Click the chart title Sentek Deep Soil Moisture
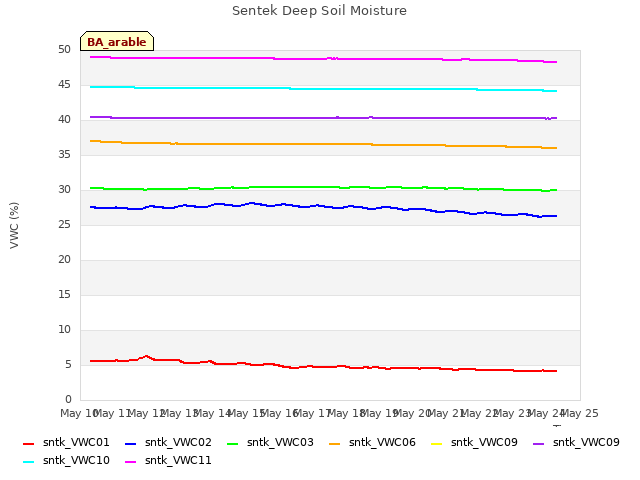This screenshot has height=480, width=640. 319,11
